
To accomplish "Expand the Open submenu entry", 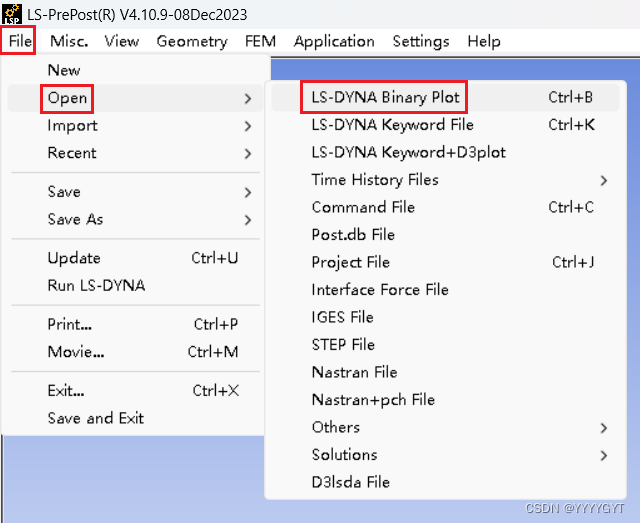I will (135, 98).
